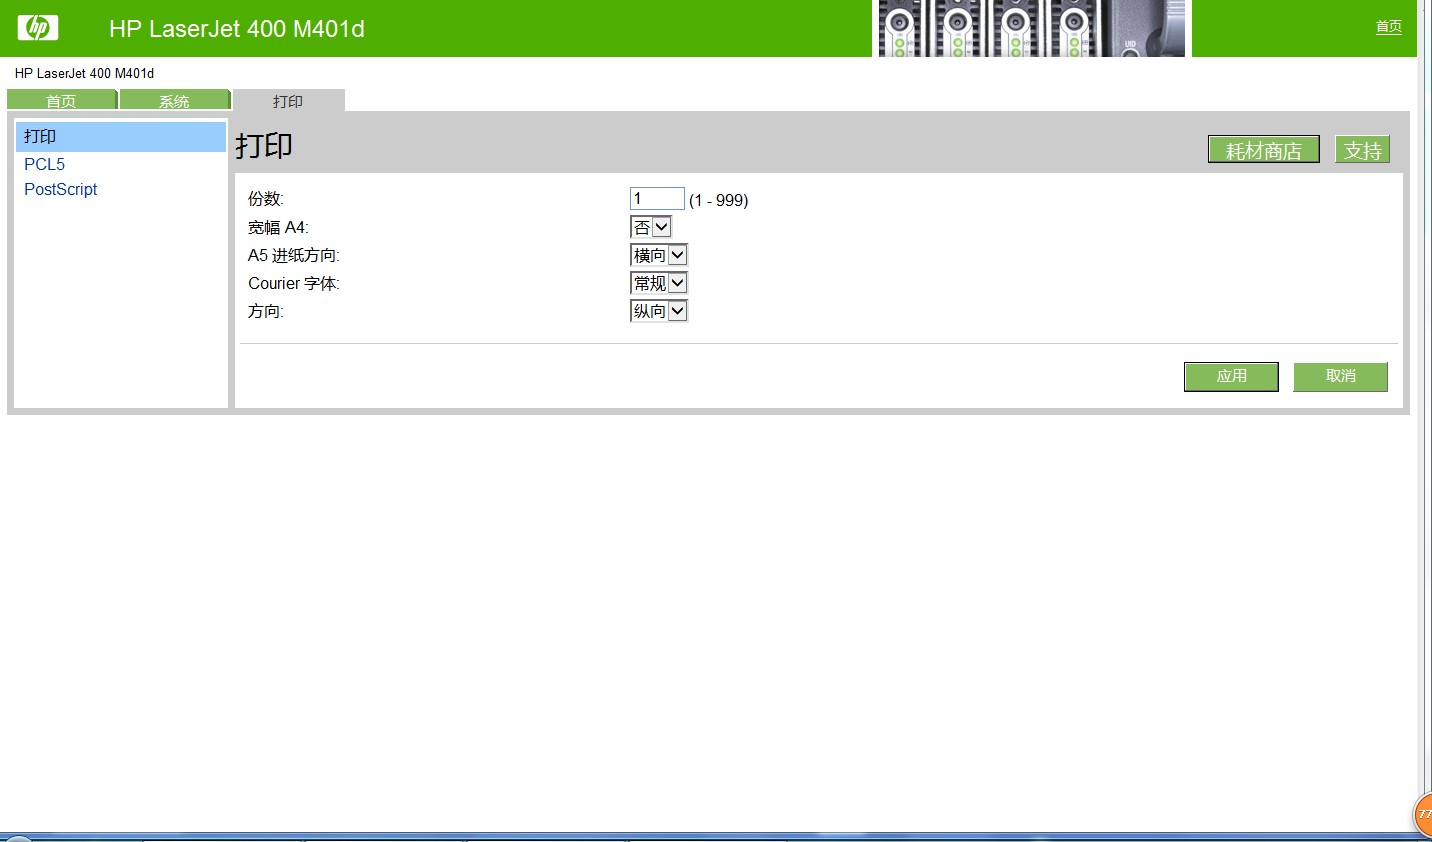
Task: Click the HP LaserJet 400 M401d header title
Action: (x=237, y=28)
